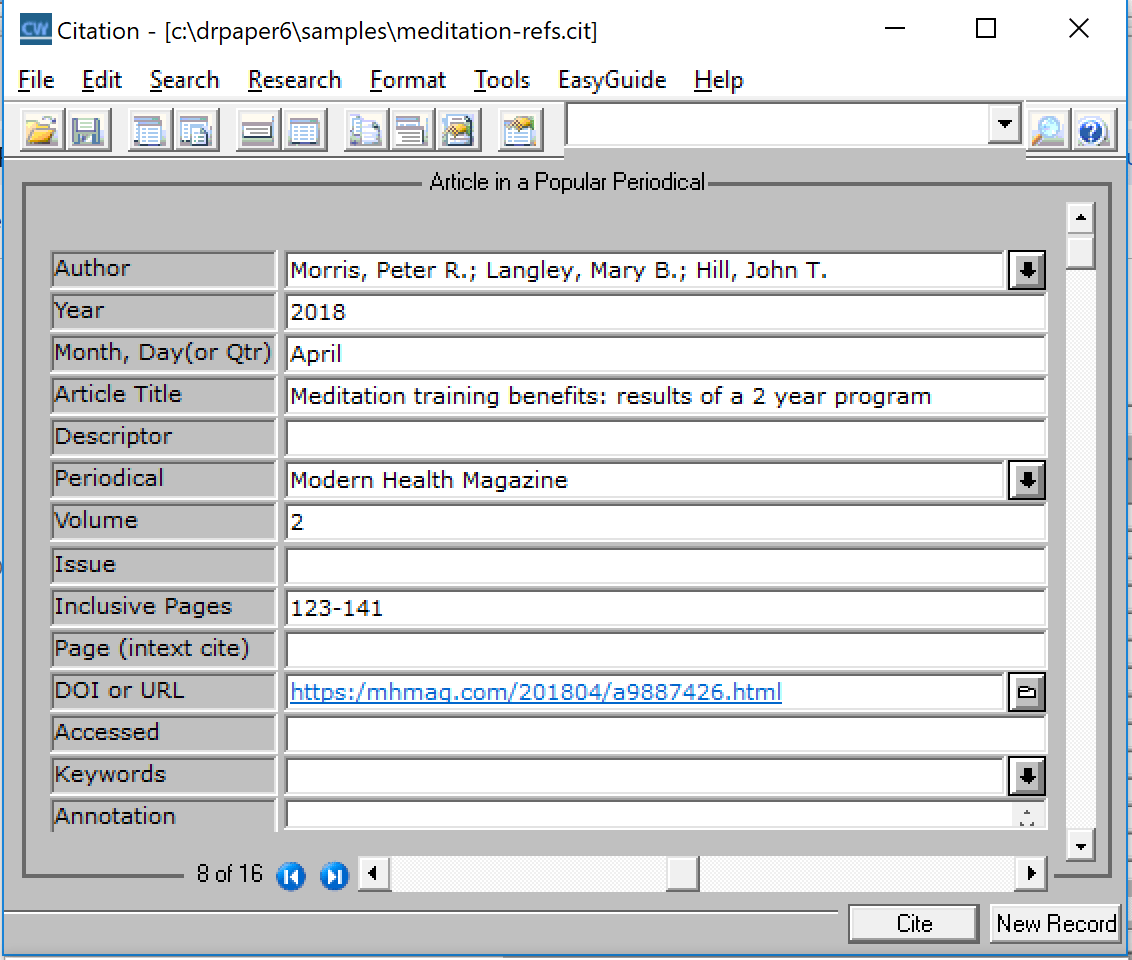Click the clipboard icon left of search box
Image resolution: width=1132 pixels, height=960 pixels.
(519, 131)
